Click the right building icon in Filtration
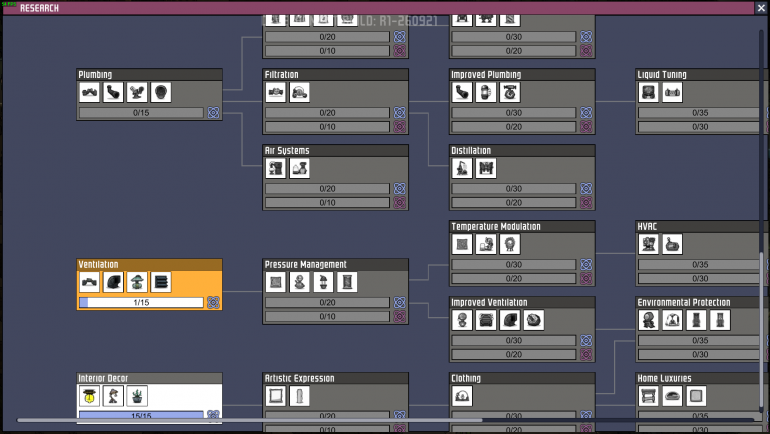This screenshot has width=770, height=434. pyautogui.click(x=300, y=92)
